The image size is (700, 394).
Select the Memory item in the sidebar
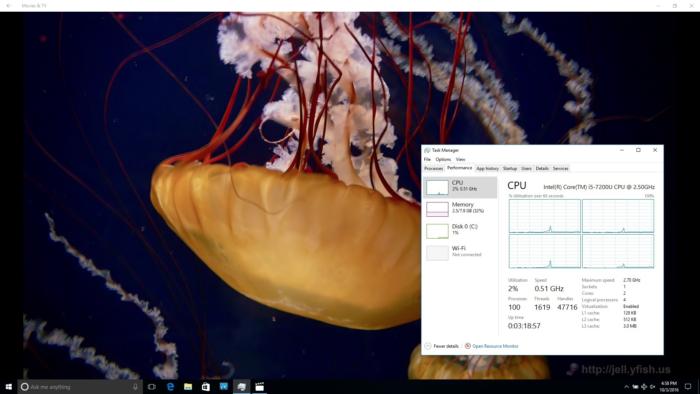[x=460, y=209]
